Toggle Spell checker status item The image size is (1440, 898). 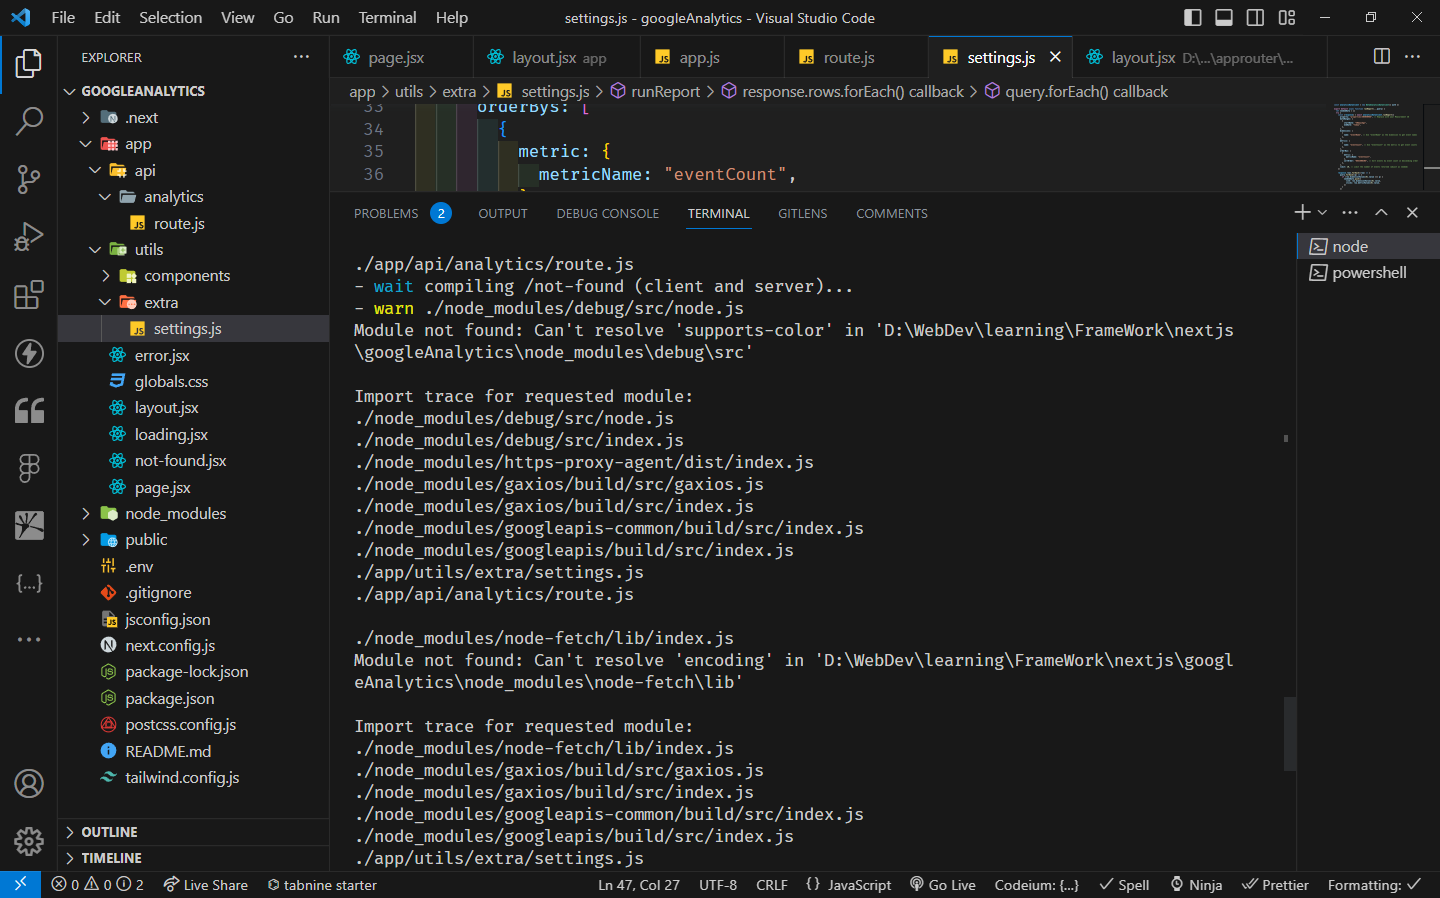[x=1124, y=885]
